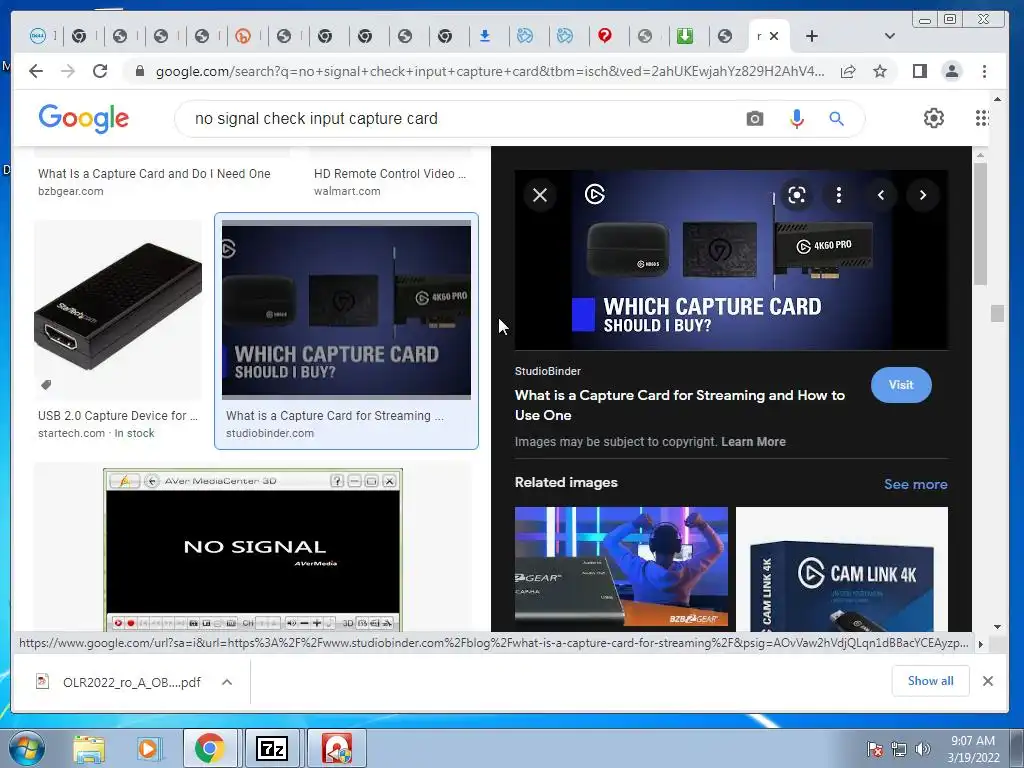This screenshot has width=1024, height=768.
Task: Open a new browser tab
Action: tap(812, 36)
